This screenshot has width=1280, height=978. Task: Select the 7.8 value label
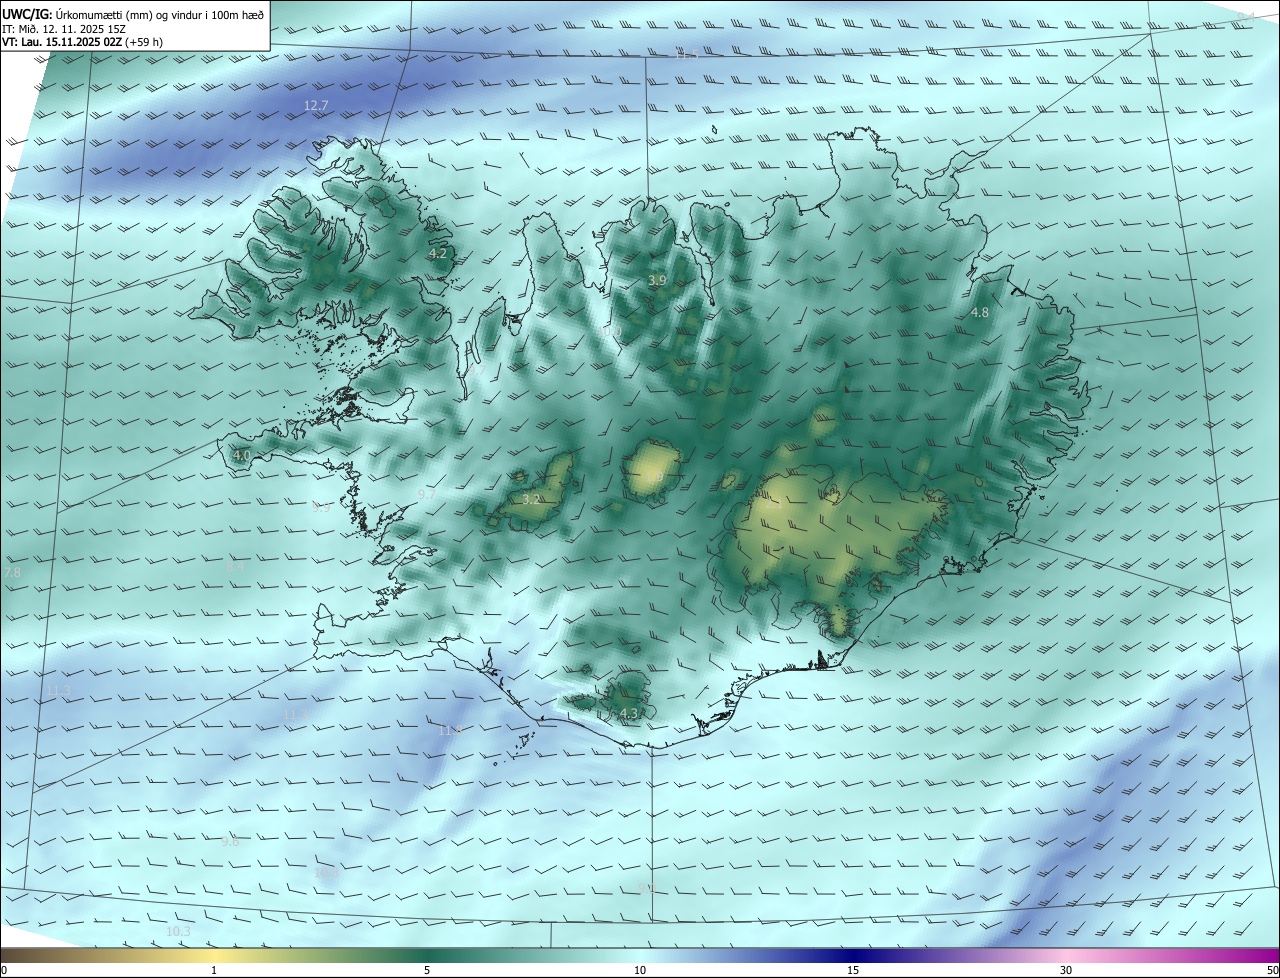pyautogui.click(x=12, y=573)
